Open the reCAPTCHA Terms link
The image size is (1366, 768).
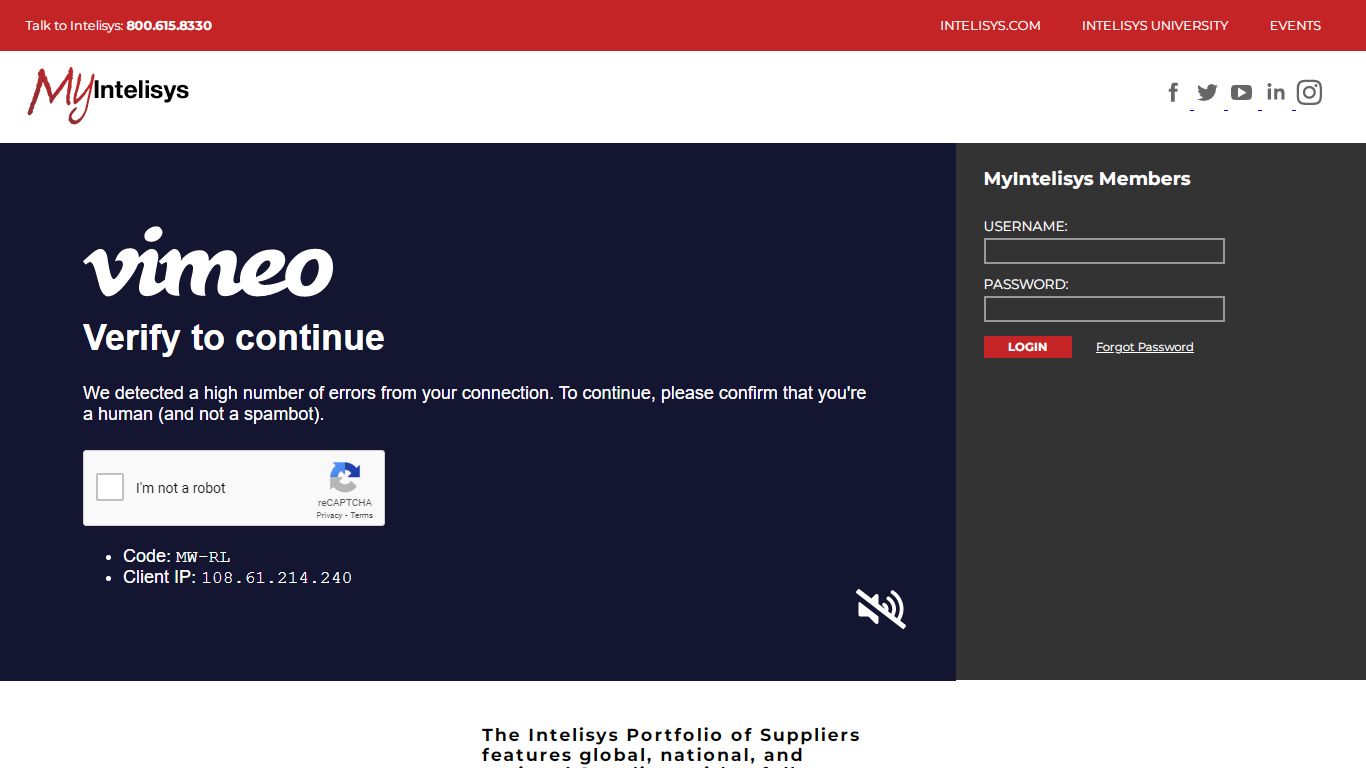point(361,516)
